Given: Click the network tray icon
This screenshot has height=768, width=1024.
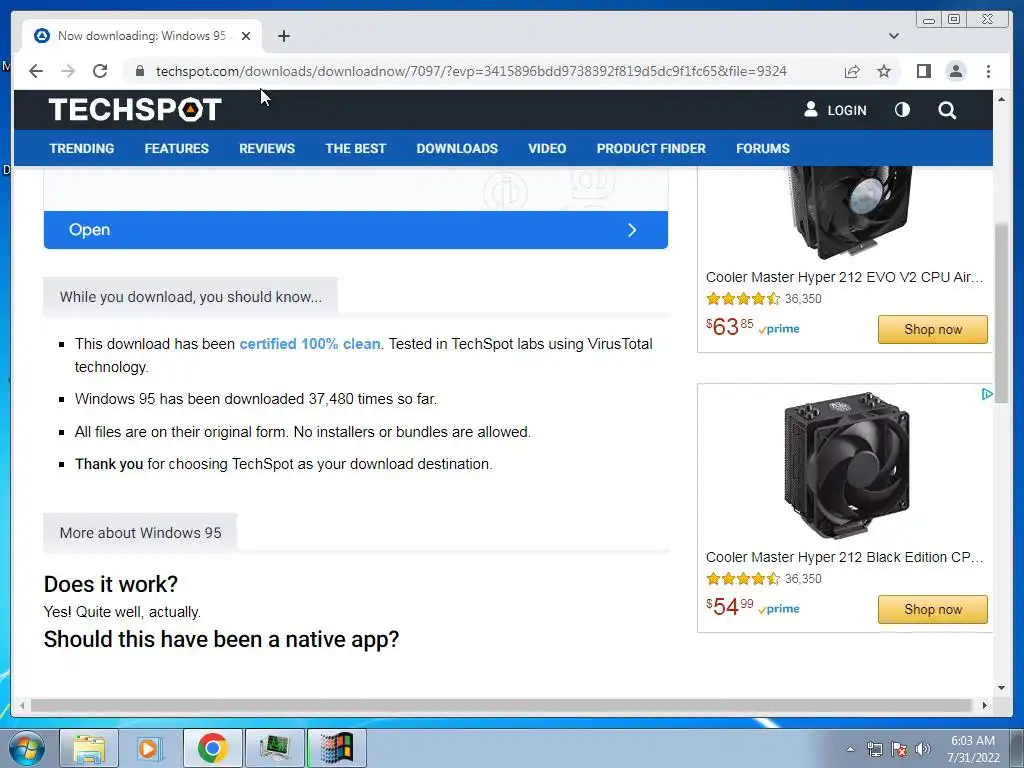Looking at the screenshot, I should (x=874, y=749).
